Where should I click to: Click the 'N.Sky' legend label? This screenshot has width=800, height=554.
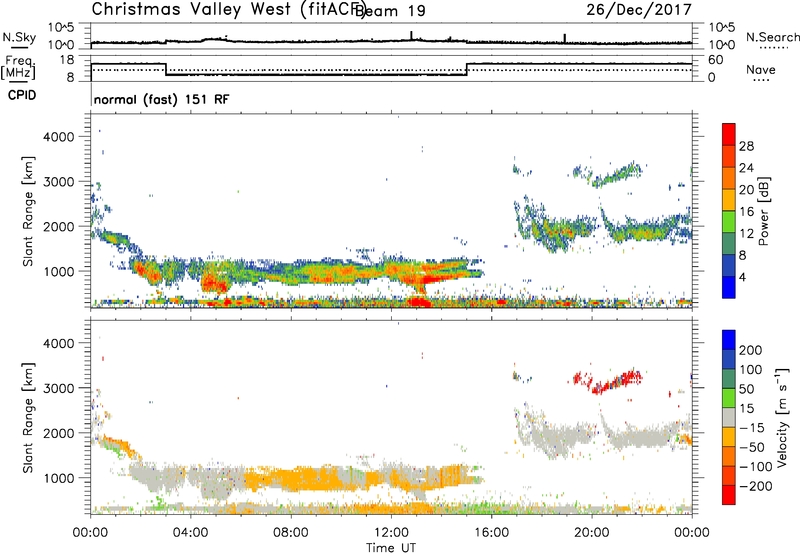coord(19,37)
